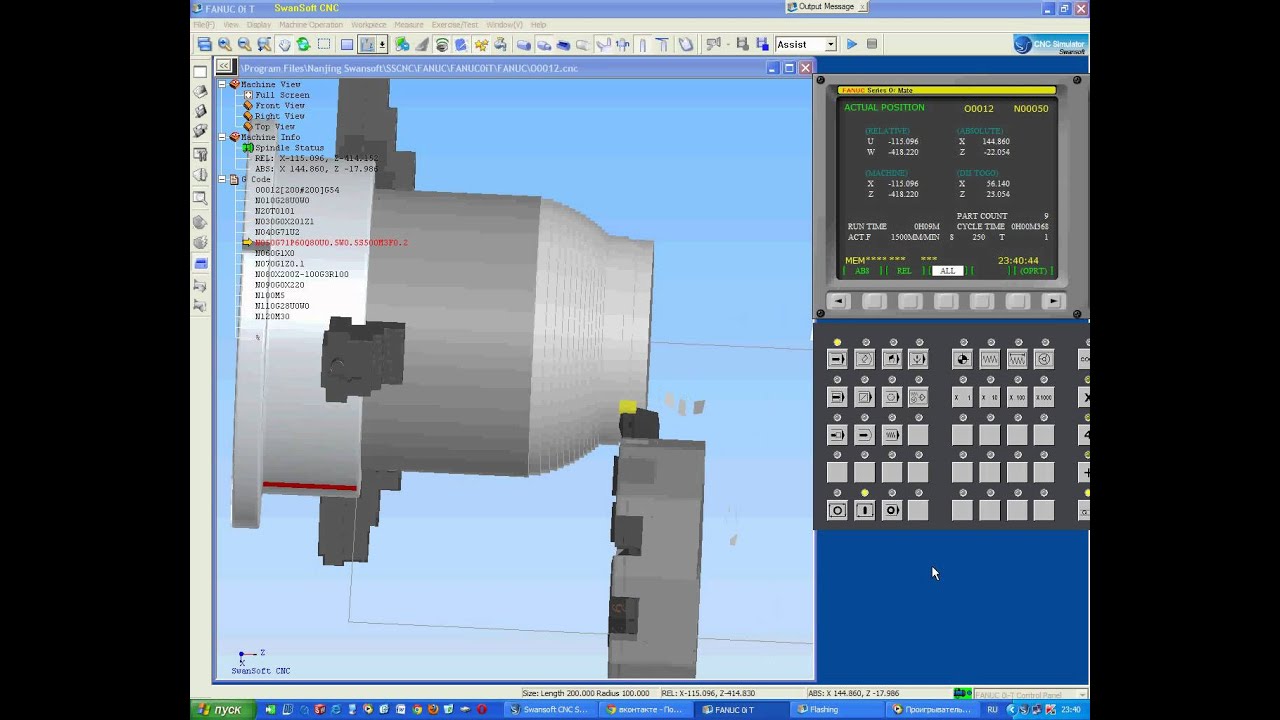The image size is (1280, 720).
Task: Collapse the side panel with double-arrow button
Action: click(x=225, y=67)
